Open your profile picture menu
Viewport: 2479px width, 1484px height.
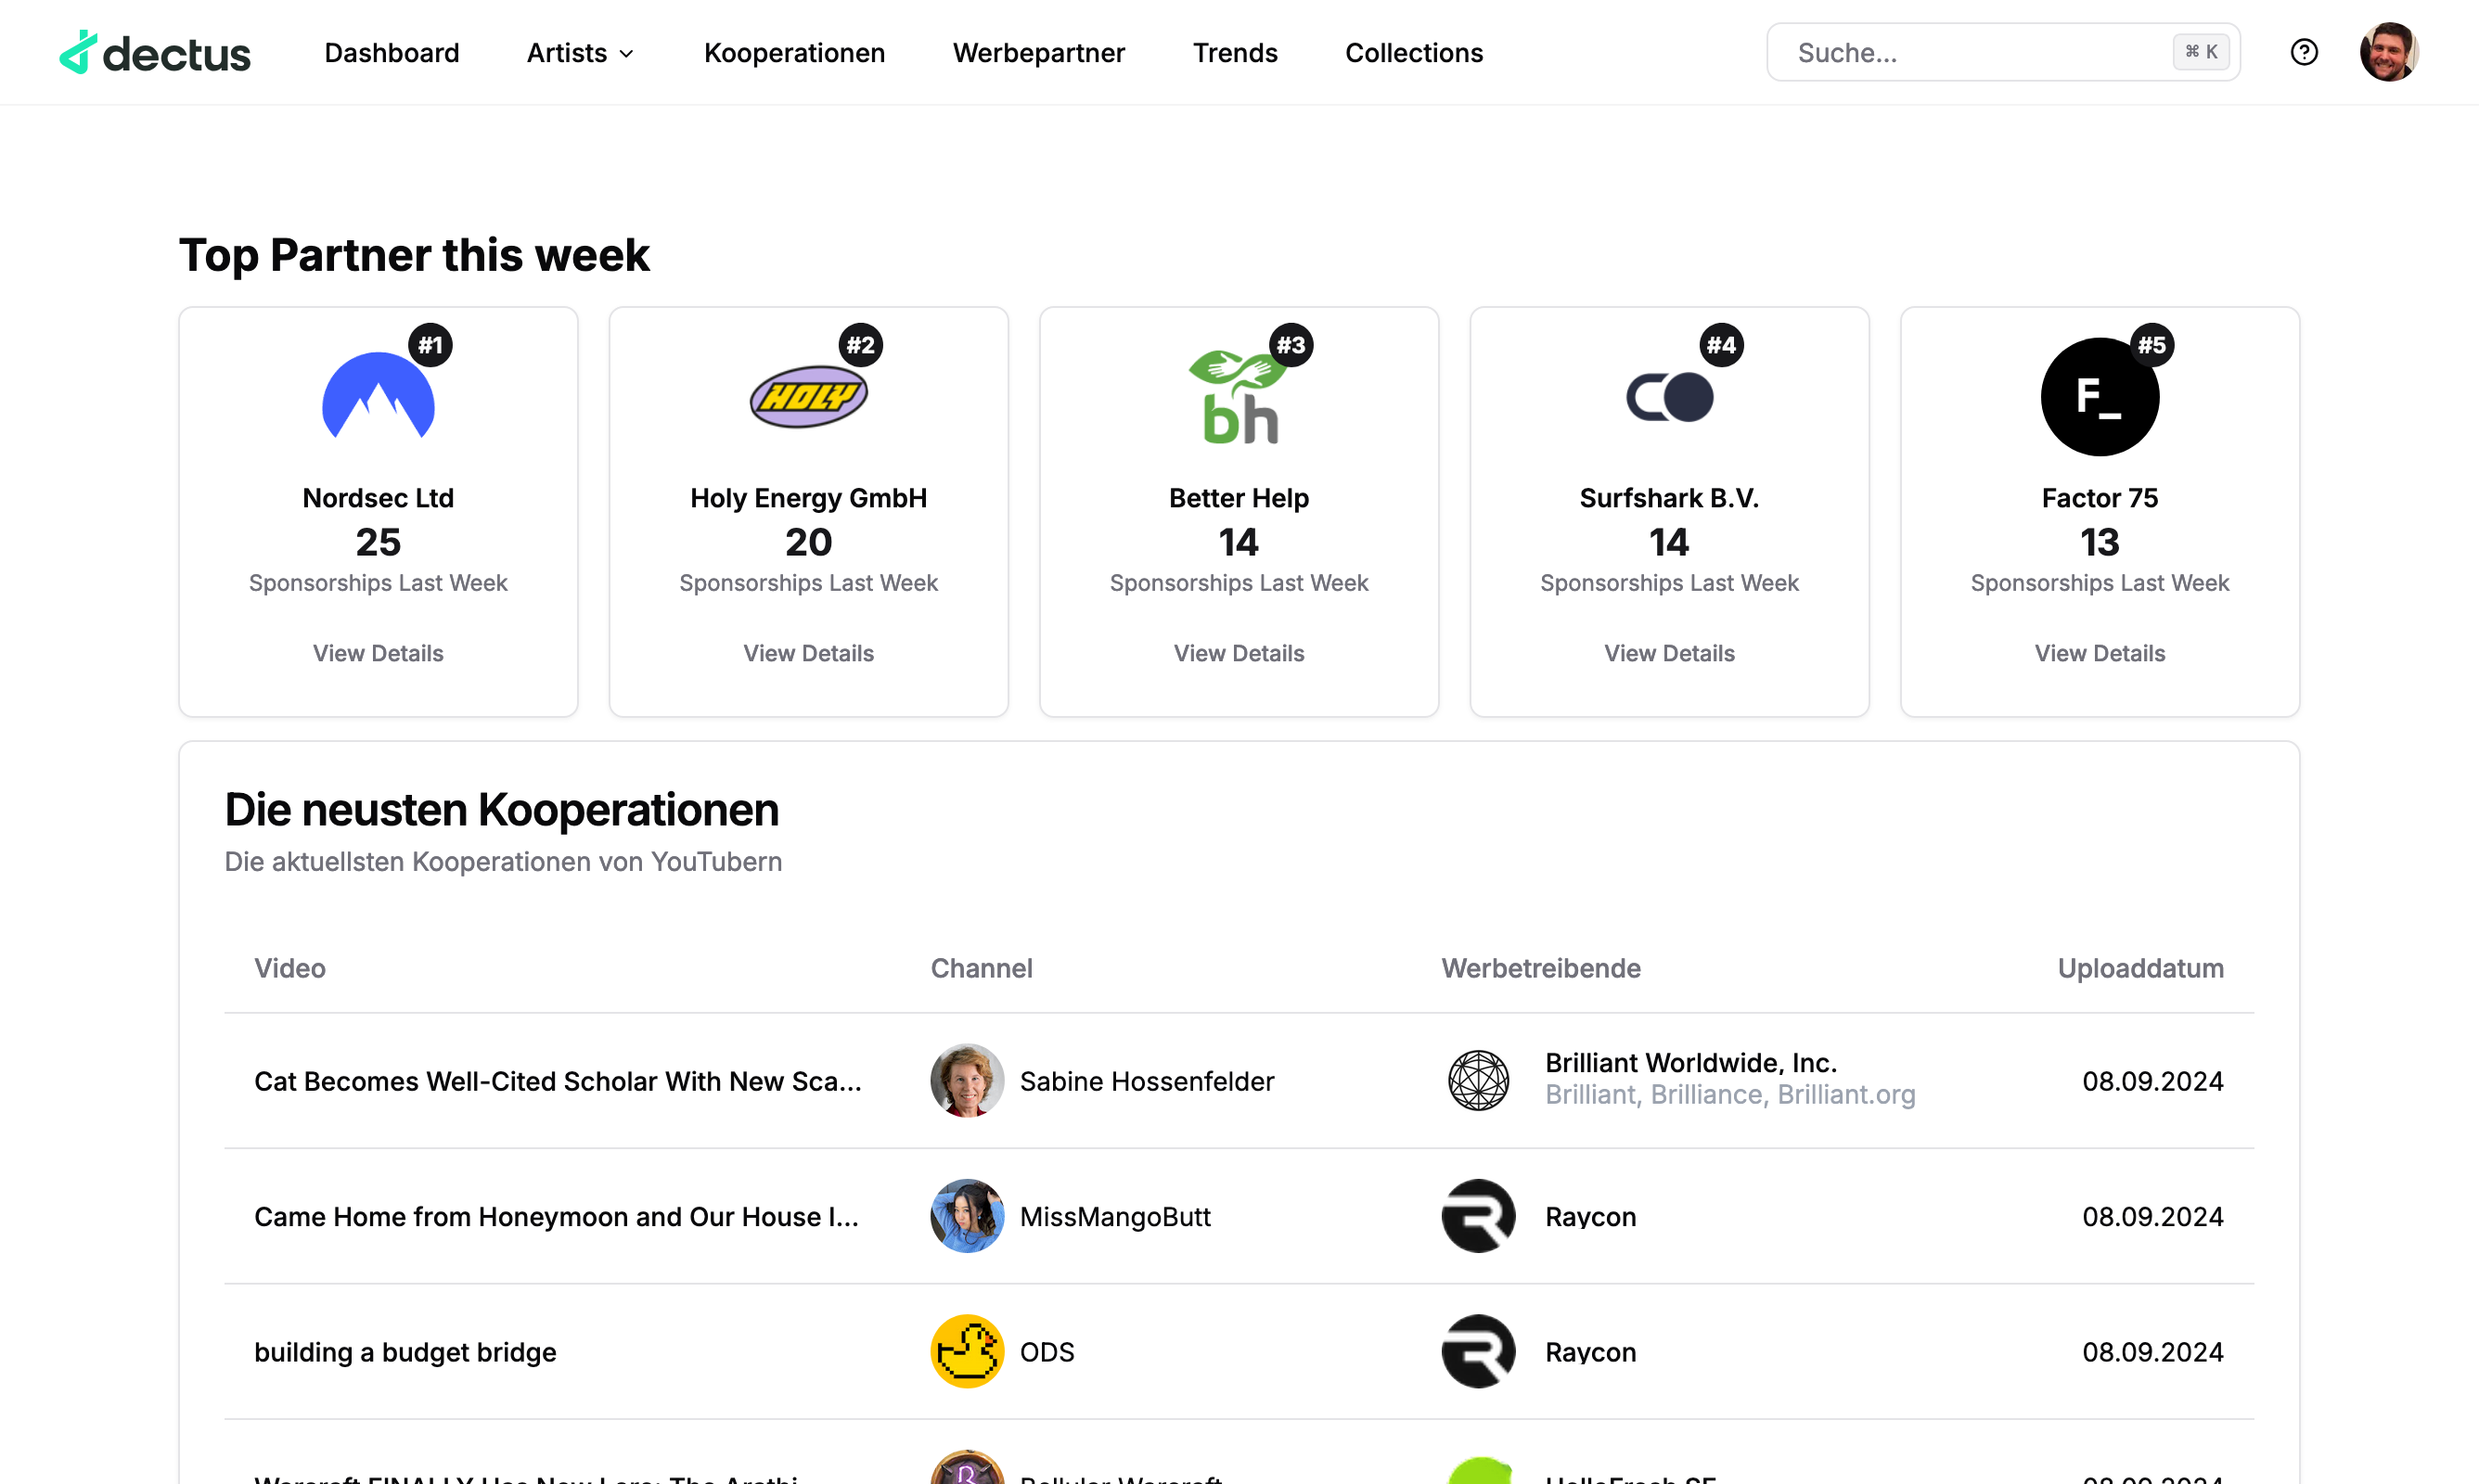[x=2389, y=51]
